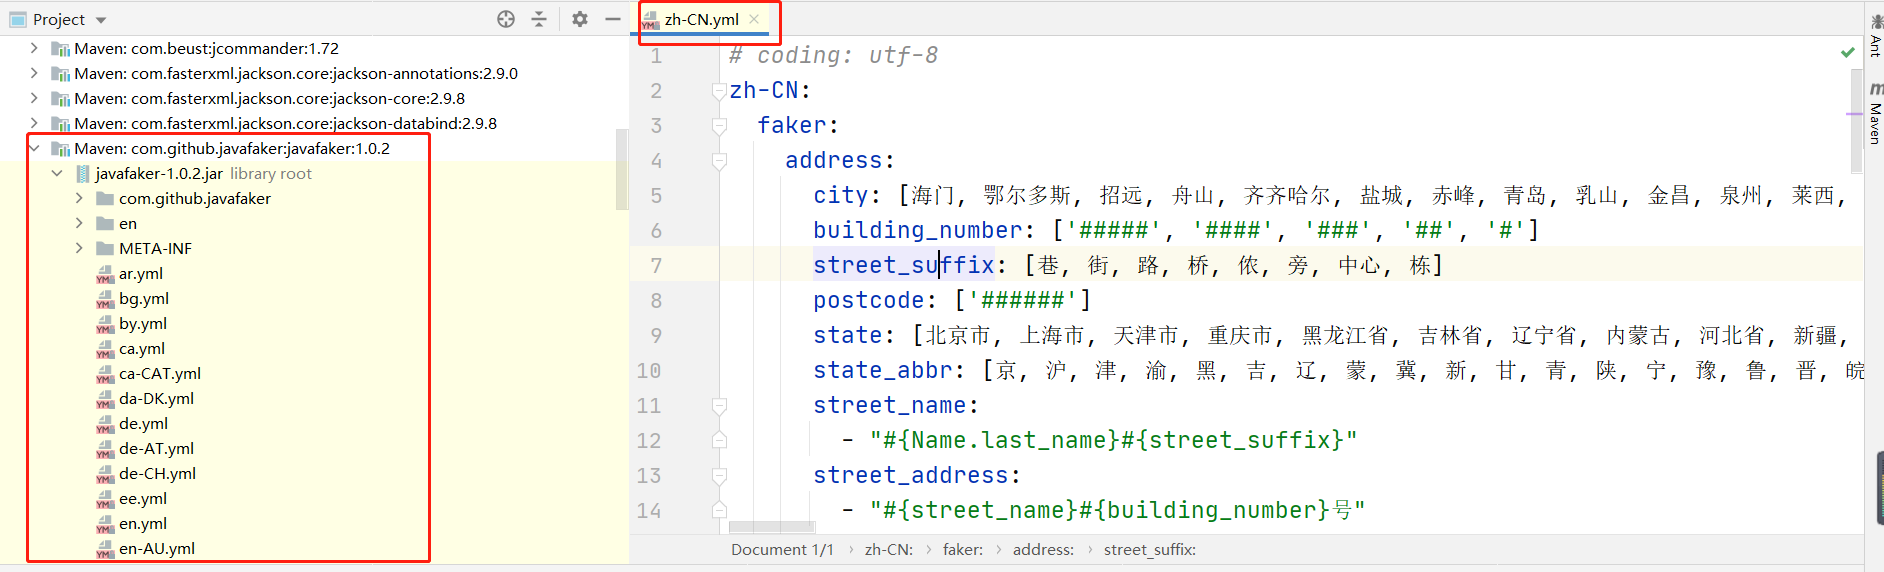Expand jackson-annotations:2.9.0 library node
The width and height of the screenshot is (1884, 572).
click(34, 73)
